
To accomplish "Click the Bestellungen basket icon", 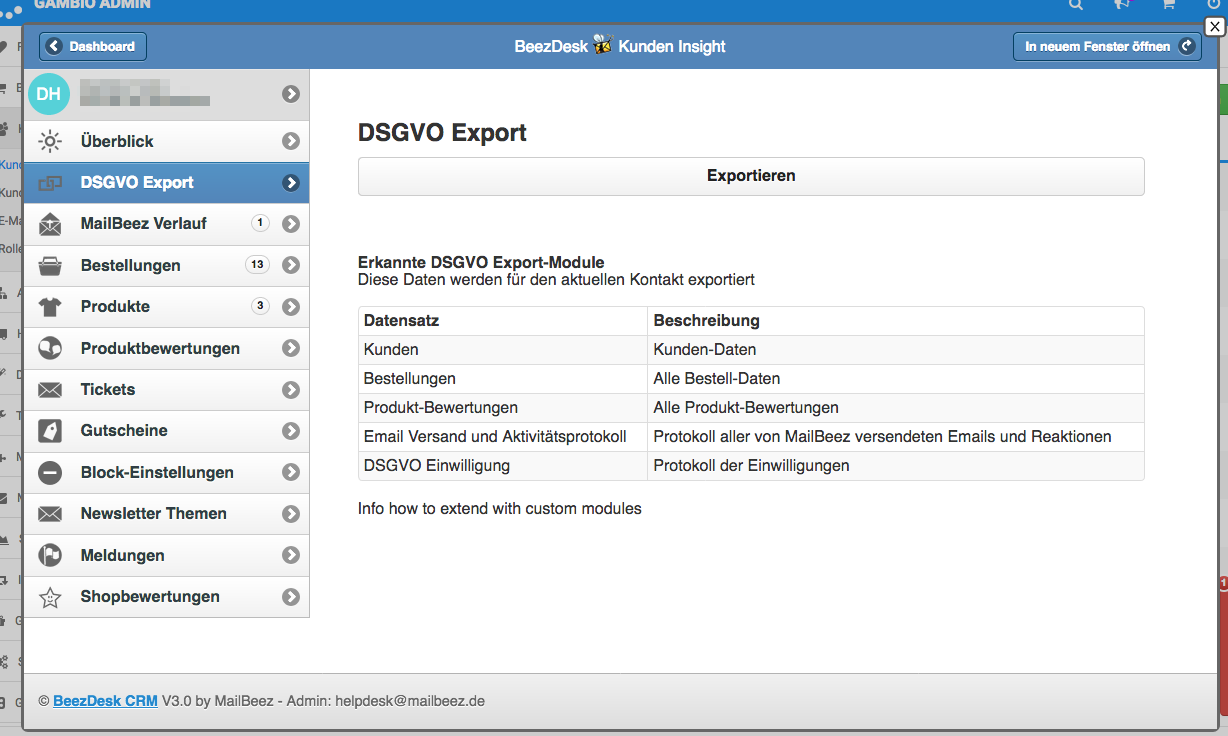I will [x=50, y=266].
